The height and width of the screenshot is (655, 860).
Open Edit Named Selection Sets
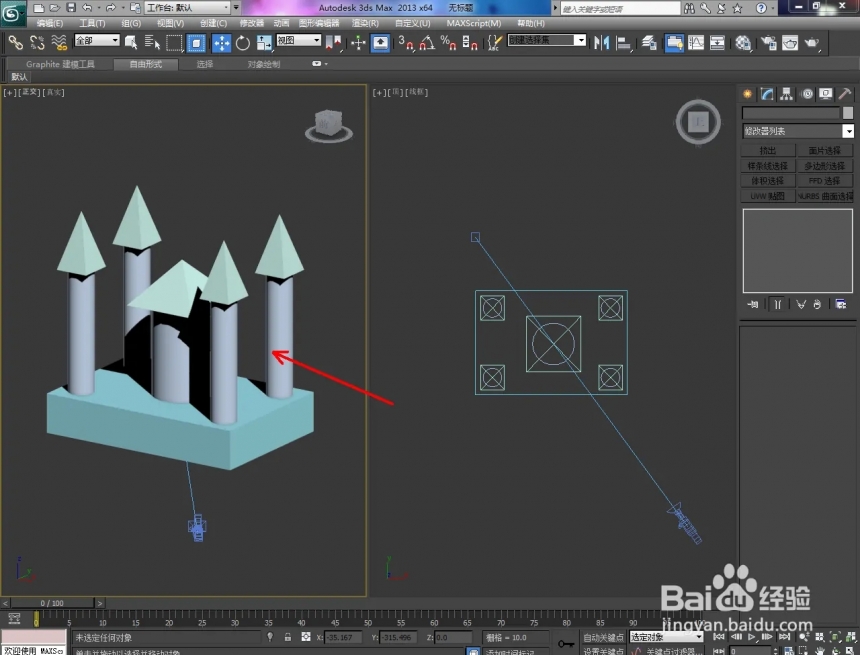pyautogui.click(x=495, y=43)
